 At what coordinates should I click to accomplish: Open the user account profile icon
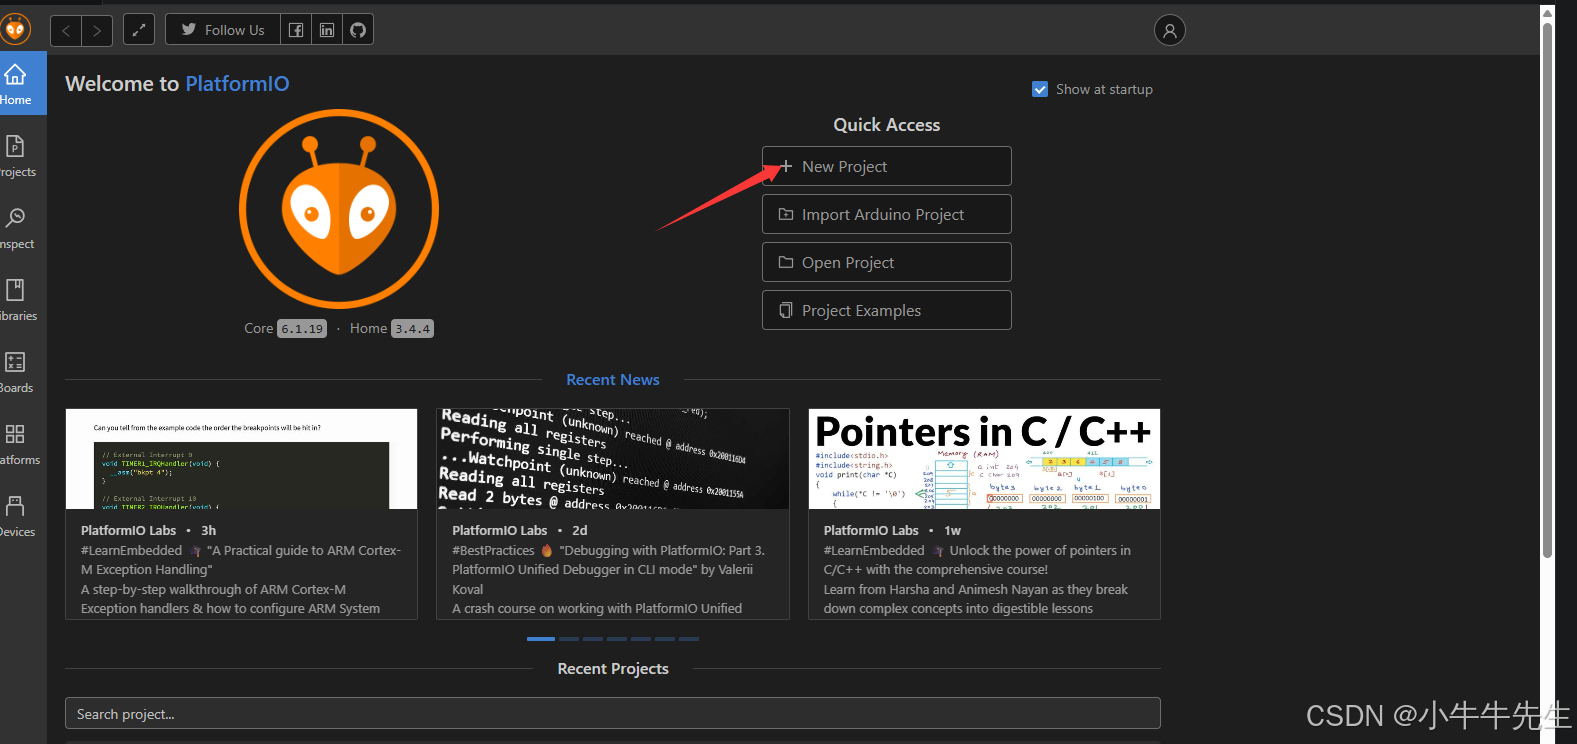pyautogui.click(x=1169, y=30)
